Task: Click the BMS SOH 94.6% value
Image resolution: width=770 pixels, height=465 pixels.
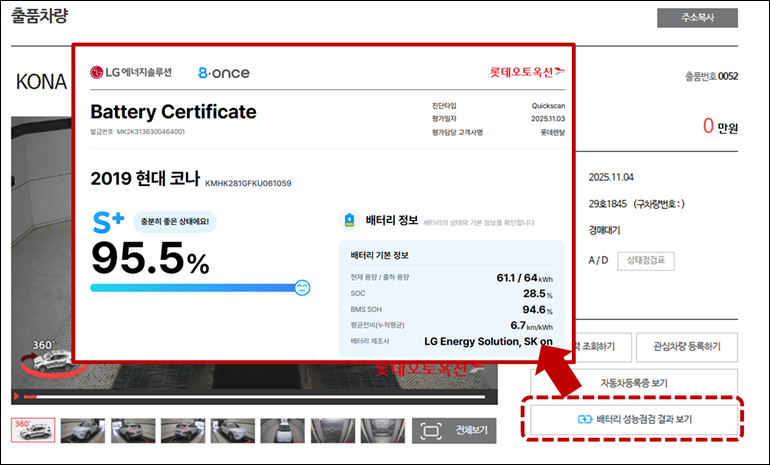Action: [538, 309]
